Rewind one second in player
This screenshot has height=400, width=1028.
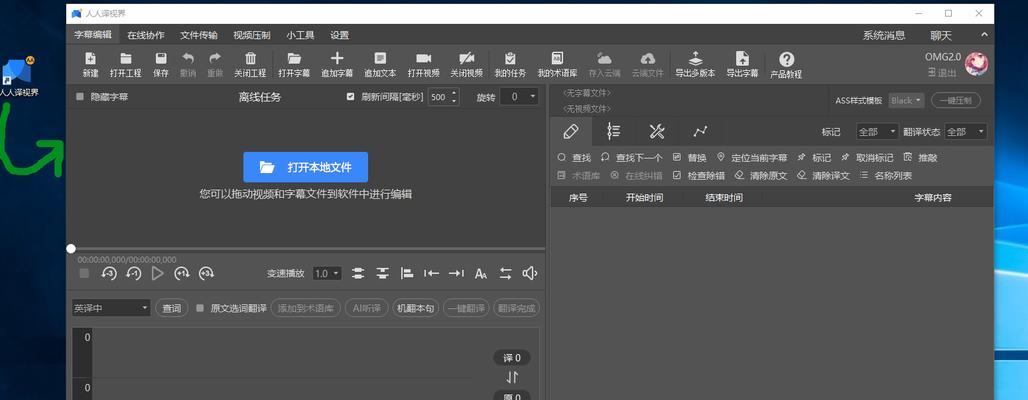134,273
